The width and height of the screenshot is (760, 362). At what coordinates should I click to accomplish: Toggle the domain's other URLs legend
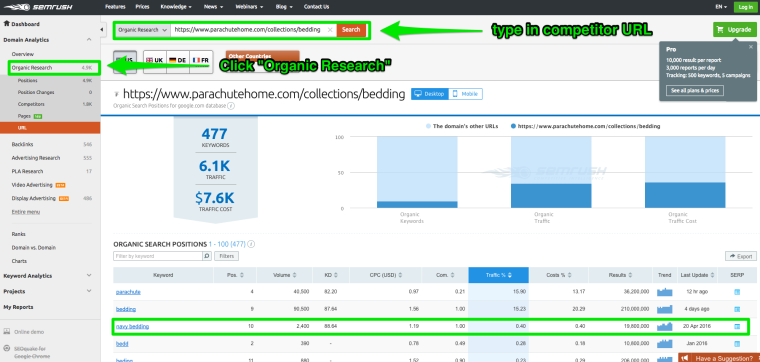pyautogui.click(x=462, y=126)
